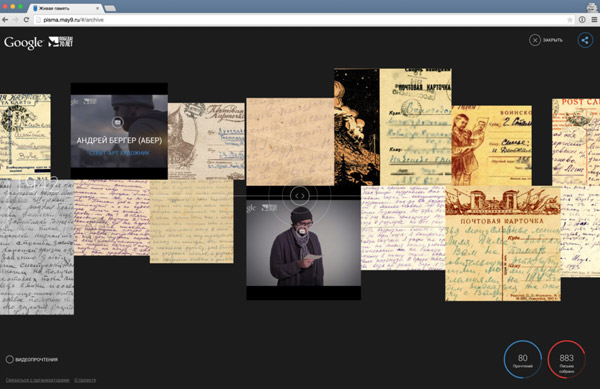Switch to the Живая память browser tab
This screenshot has height=389, width=600.
pyautogui.click(x=65, y=8)
